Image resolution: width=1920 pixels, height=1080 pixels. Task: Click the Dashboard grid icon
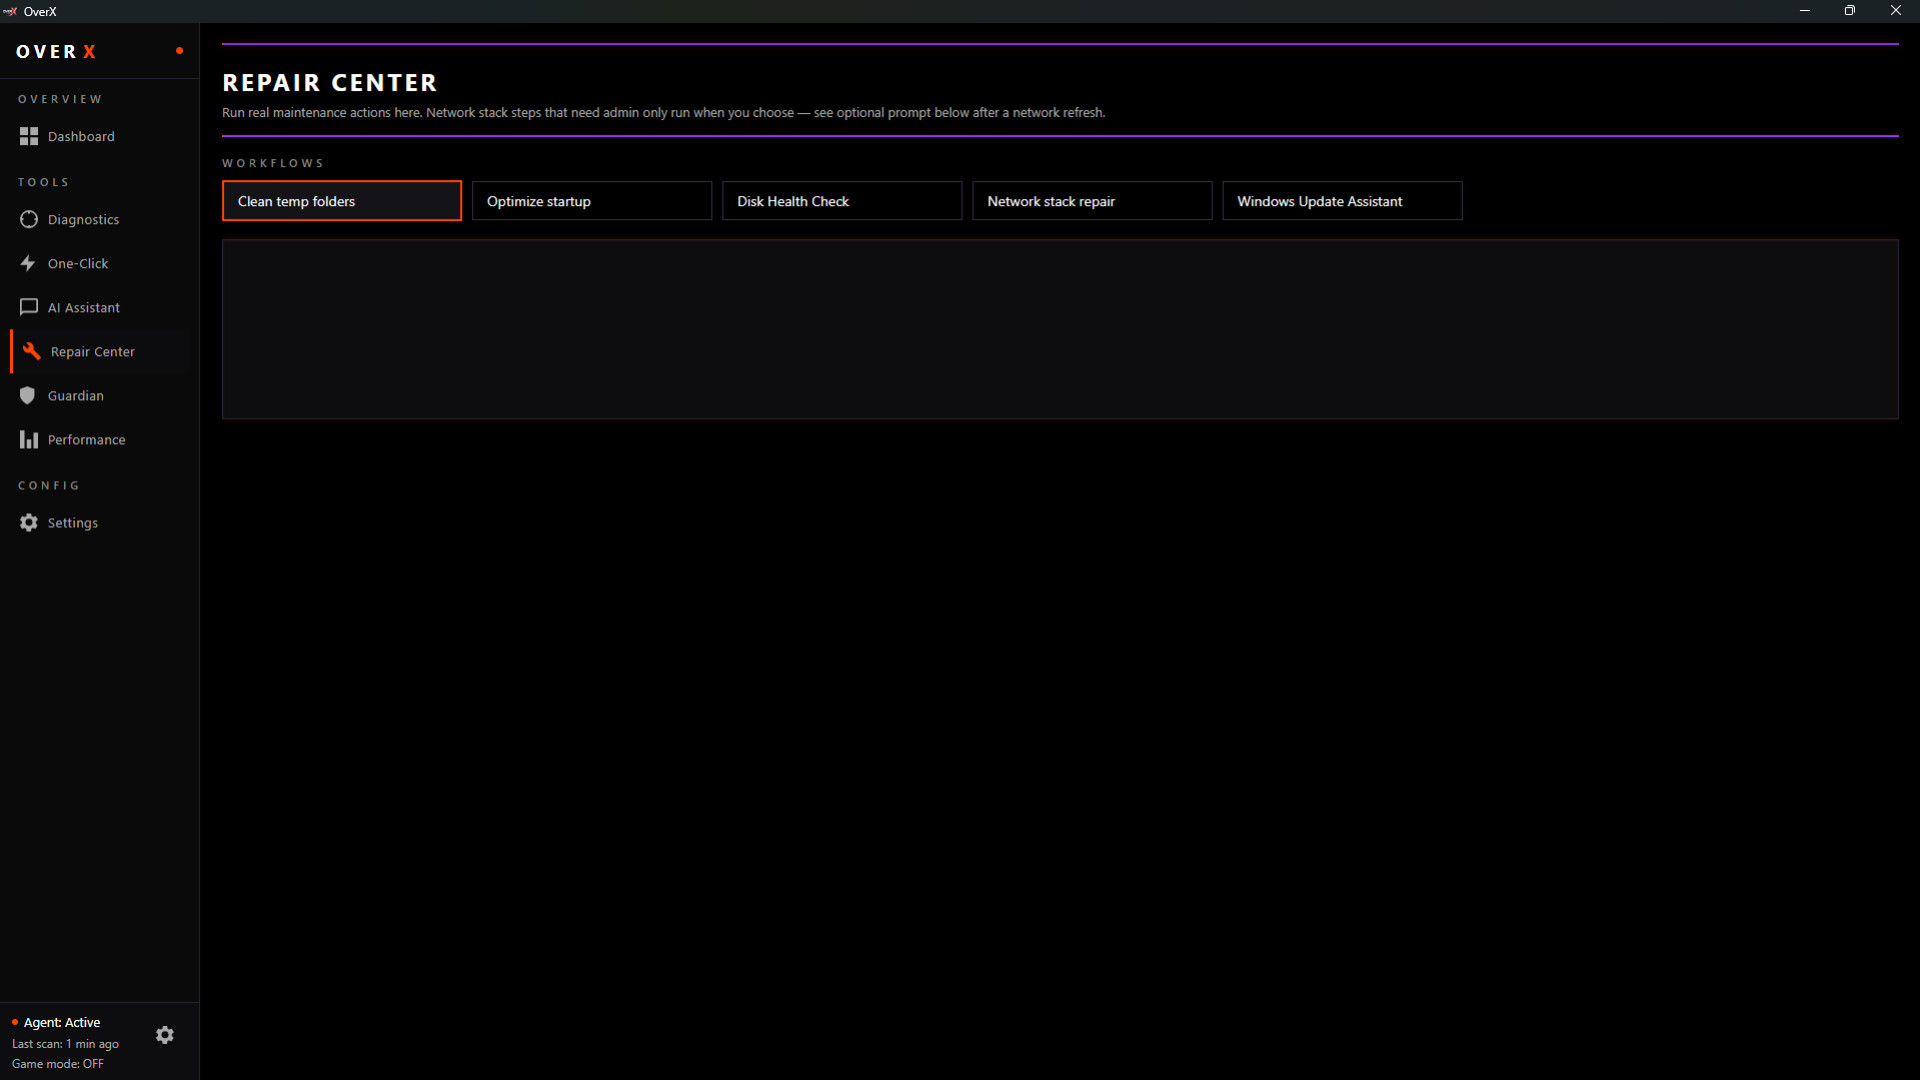[28, 136]
